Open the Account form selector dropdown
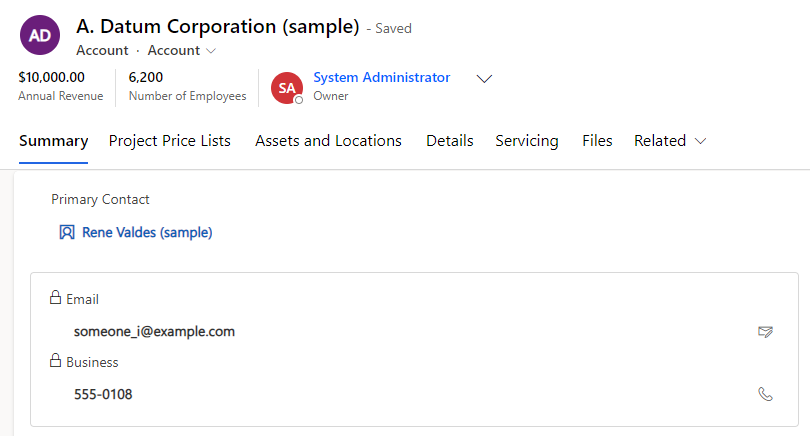Image resolution: width=810 pixels, height=436 pixels. 182,51
